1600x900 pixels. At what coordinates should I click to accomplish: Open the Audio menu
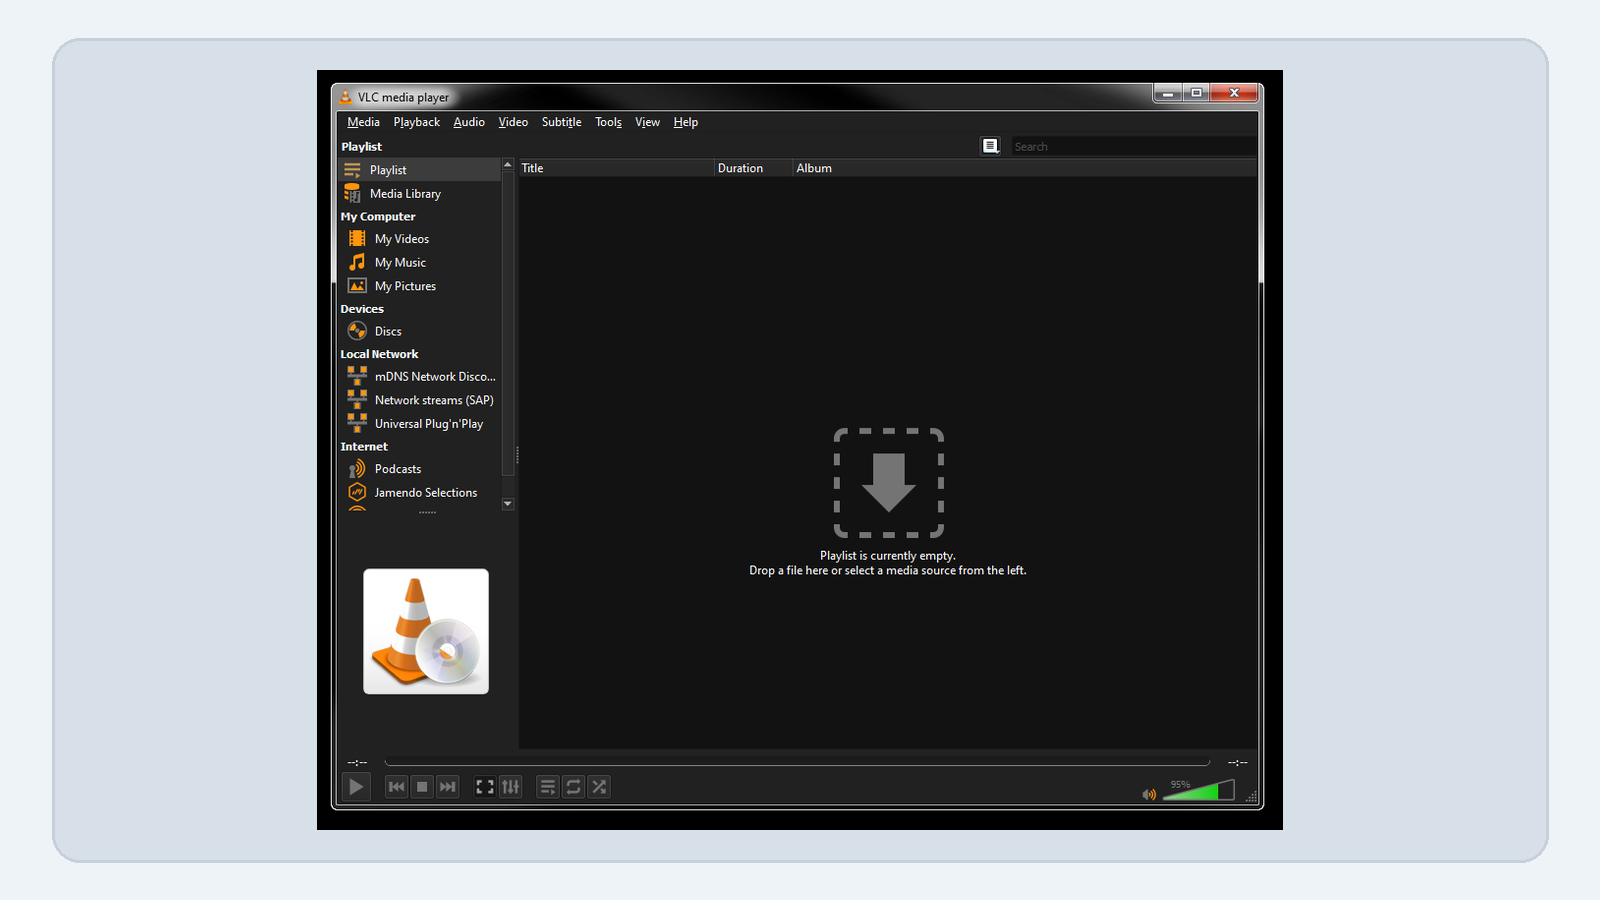pyautogui.click(x=469, y=122)
